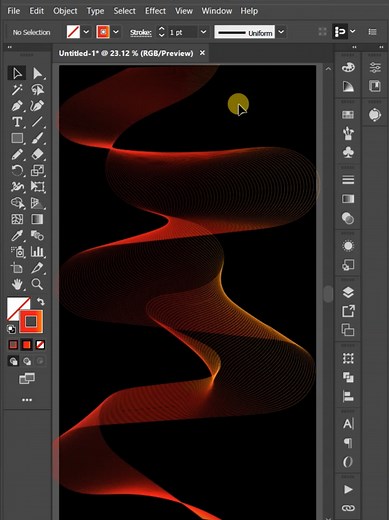
Task: Select the Artboard tool
Action: tap(17, 268)
